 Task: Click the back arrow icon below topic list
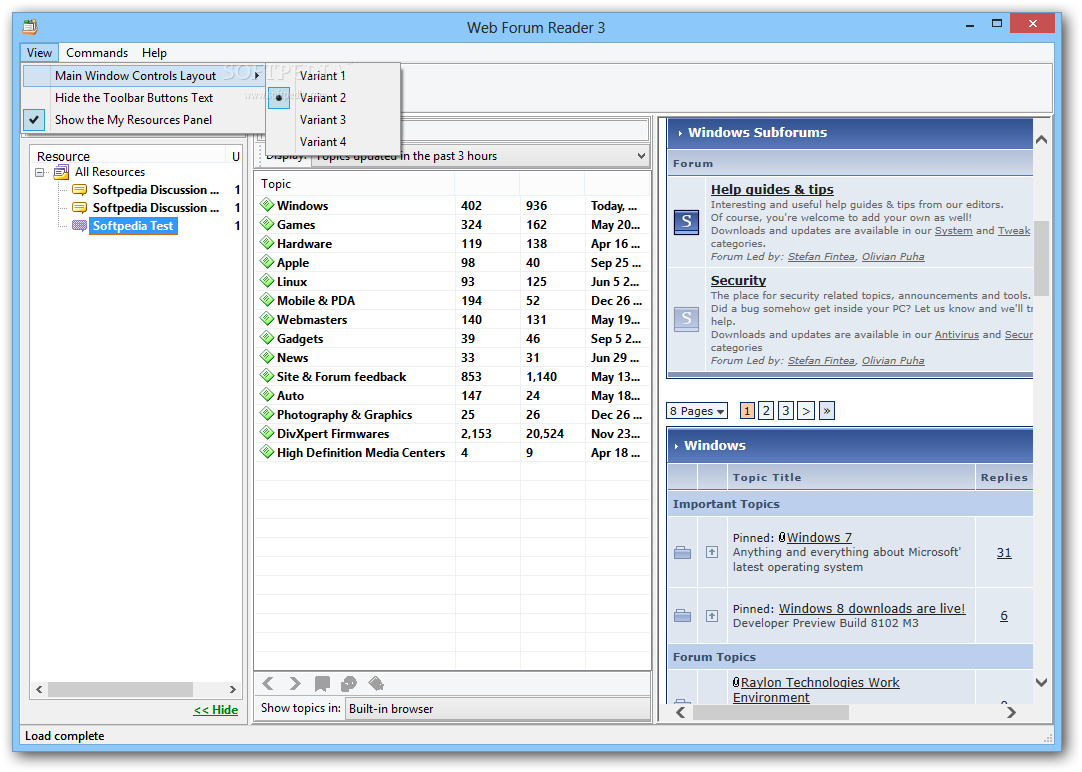coord(268,684)
